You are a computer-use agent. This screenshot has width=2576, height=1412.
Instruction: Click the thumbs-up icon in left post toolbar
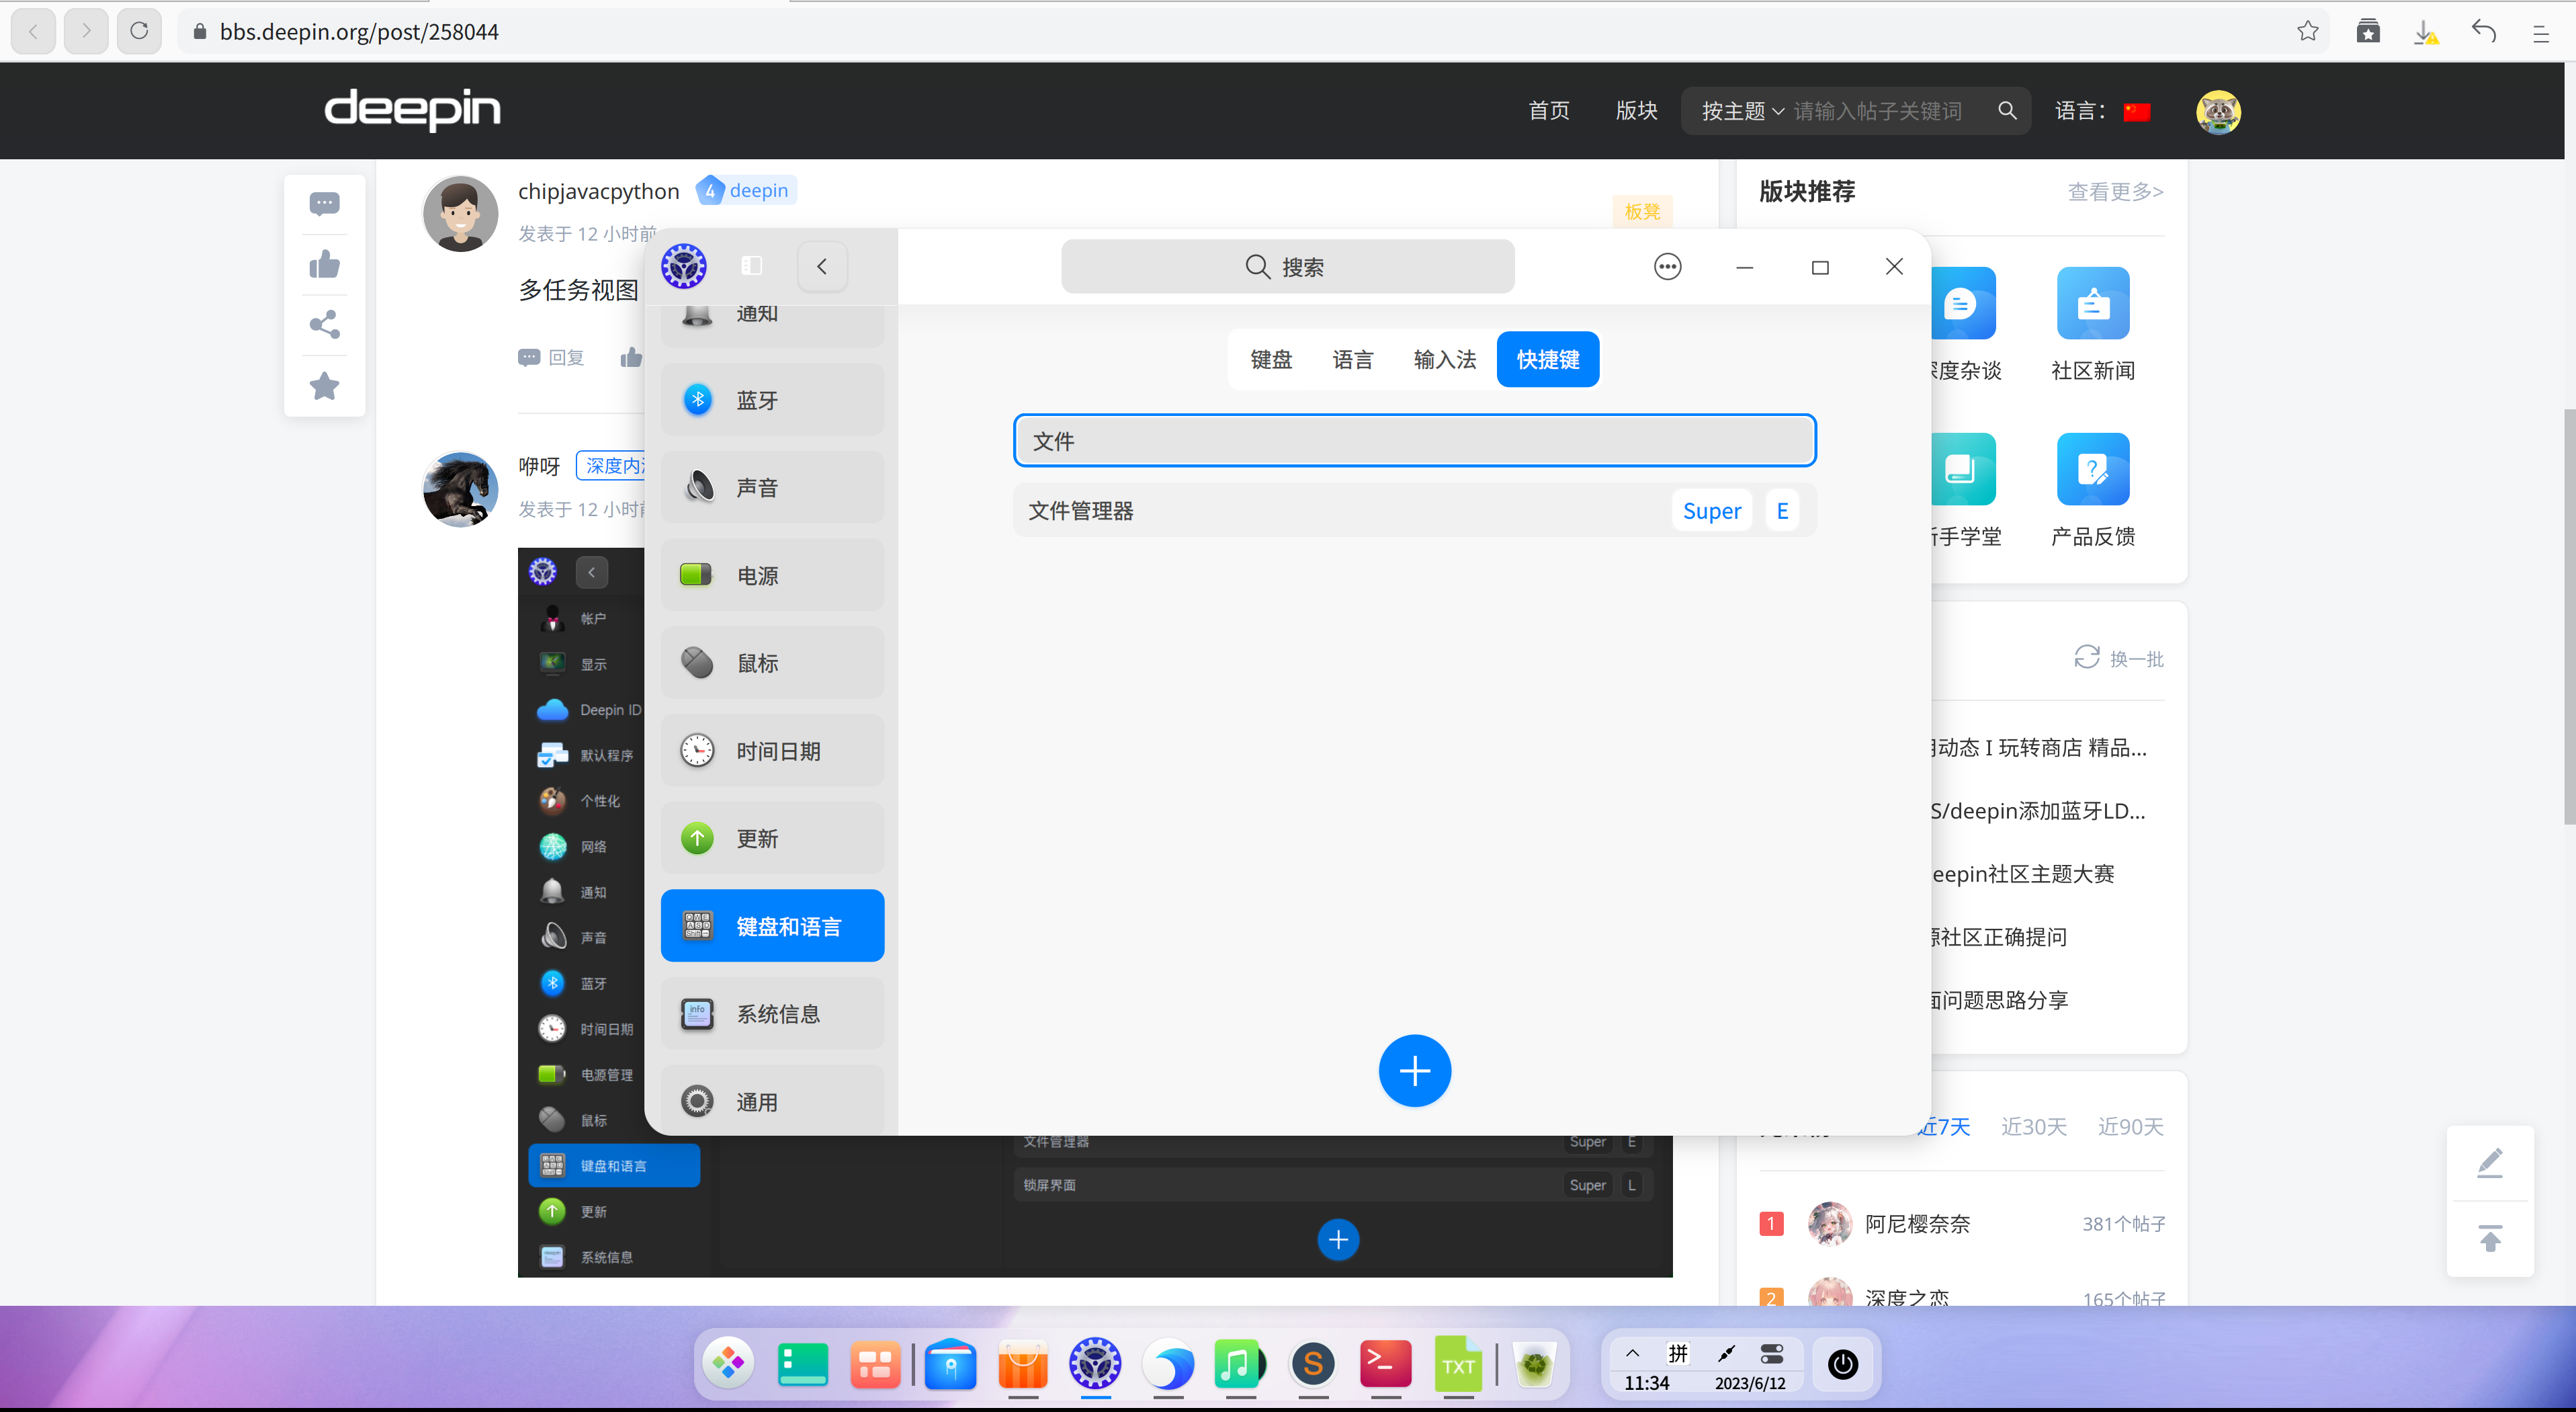tap(324, 264)
